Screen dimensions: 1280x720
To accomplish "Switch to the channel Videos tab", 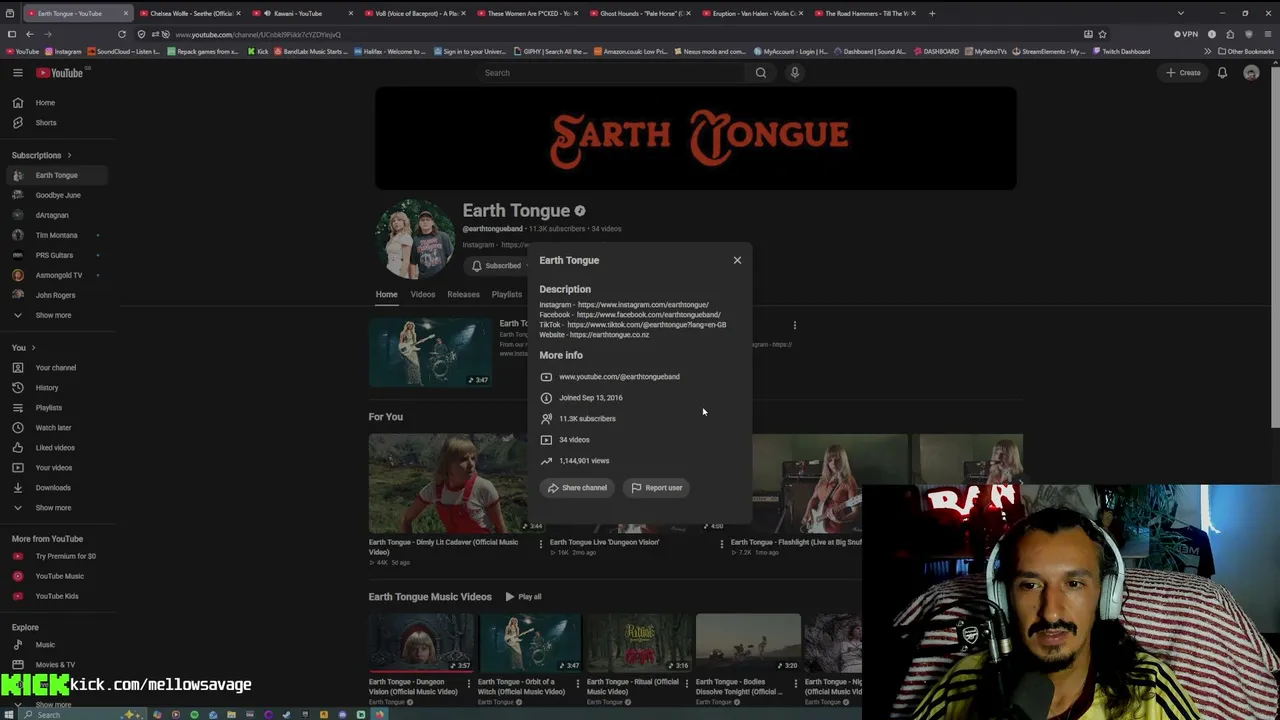I will click(x=423, y=295).
